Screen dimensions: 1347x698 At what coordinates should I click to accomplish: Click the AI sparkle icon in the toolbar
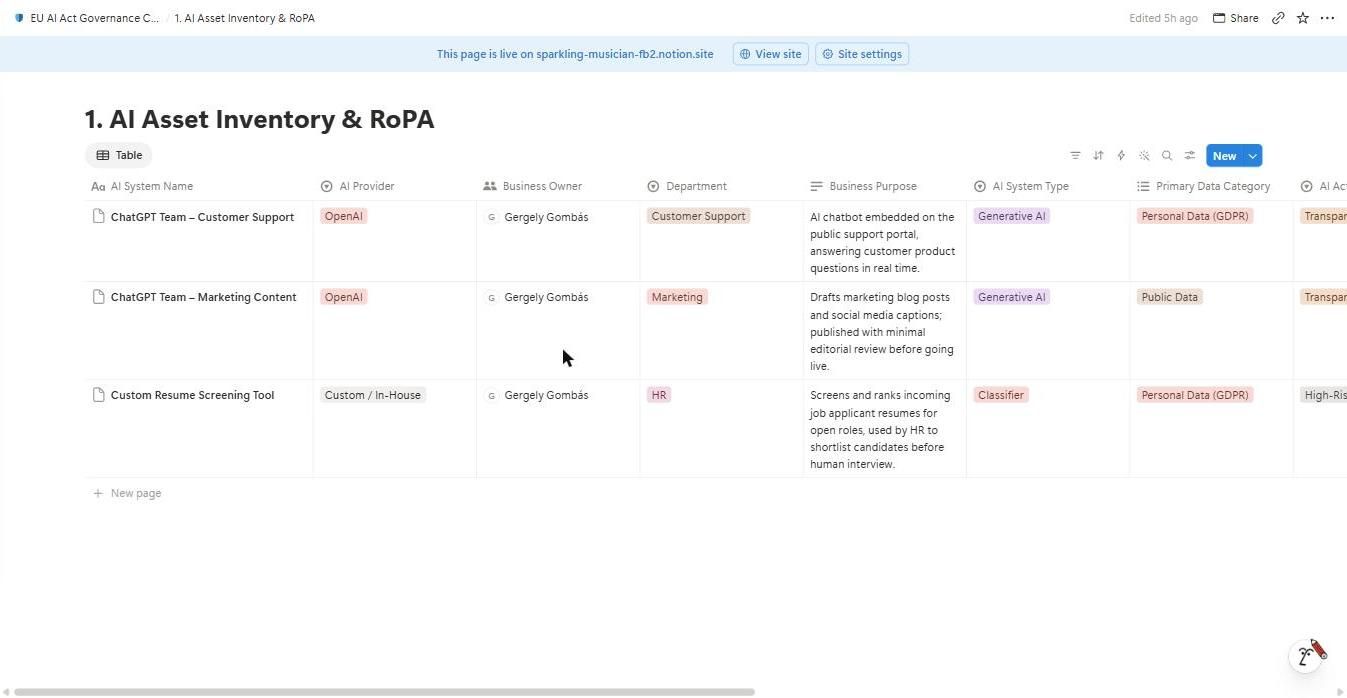tap(1144, 156)
